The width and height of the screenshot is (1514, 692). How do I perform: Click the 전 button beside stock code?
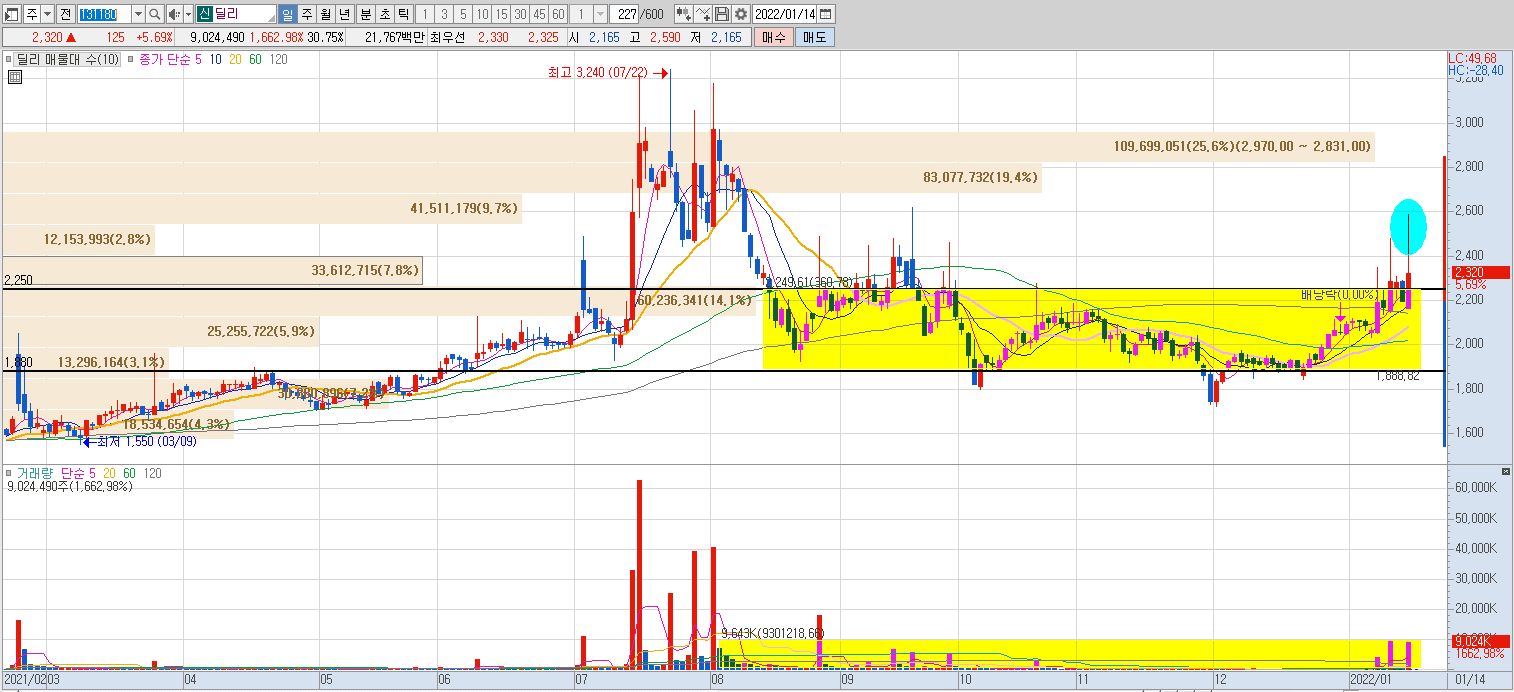[x=65, y=14]
